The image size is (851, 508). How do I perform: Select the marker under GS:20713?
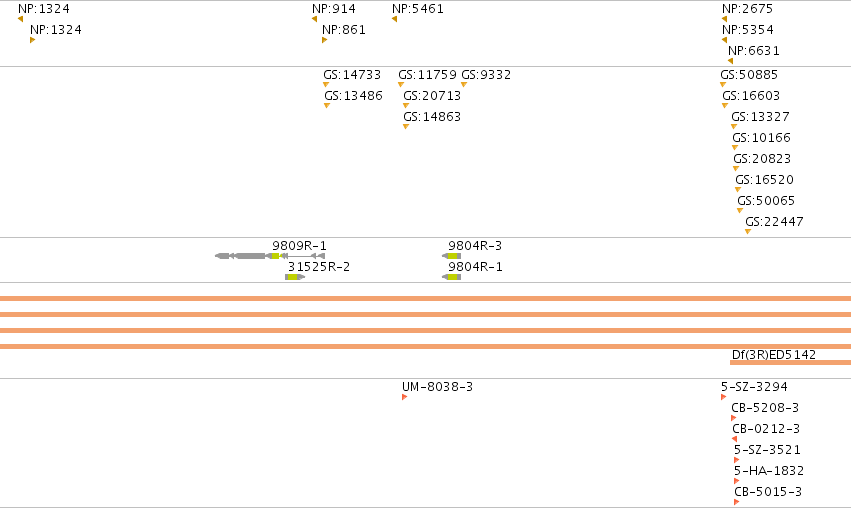[406, 106]
